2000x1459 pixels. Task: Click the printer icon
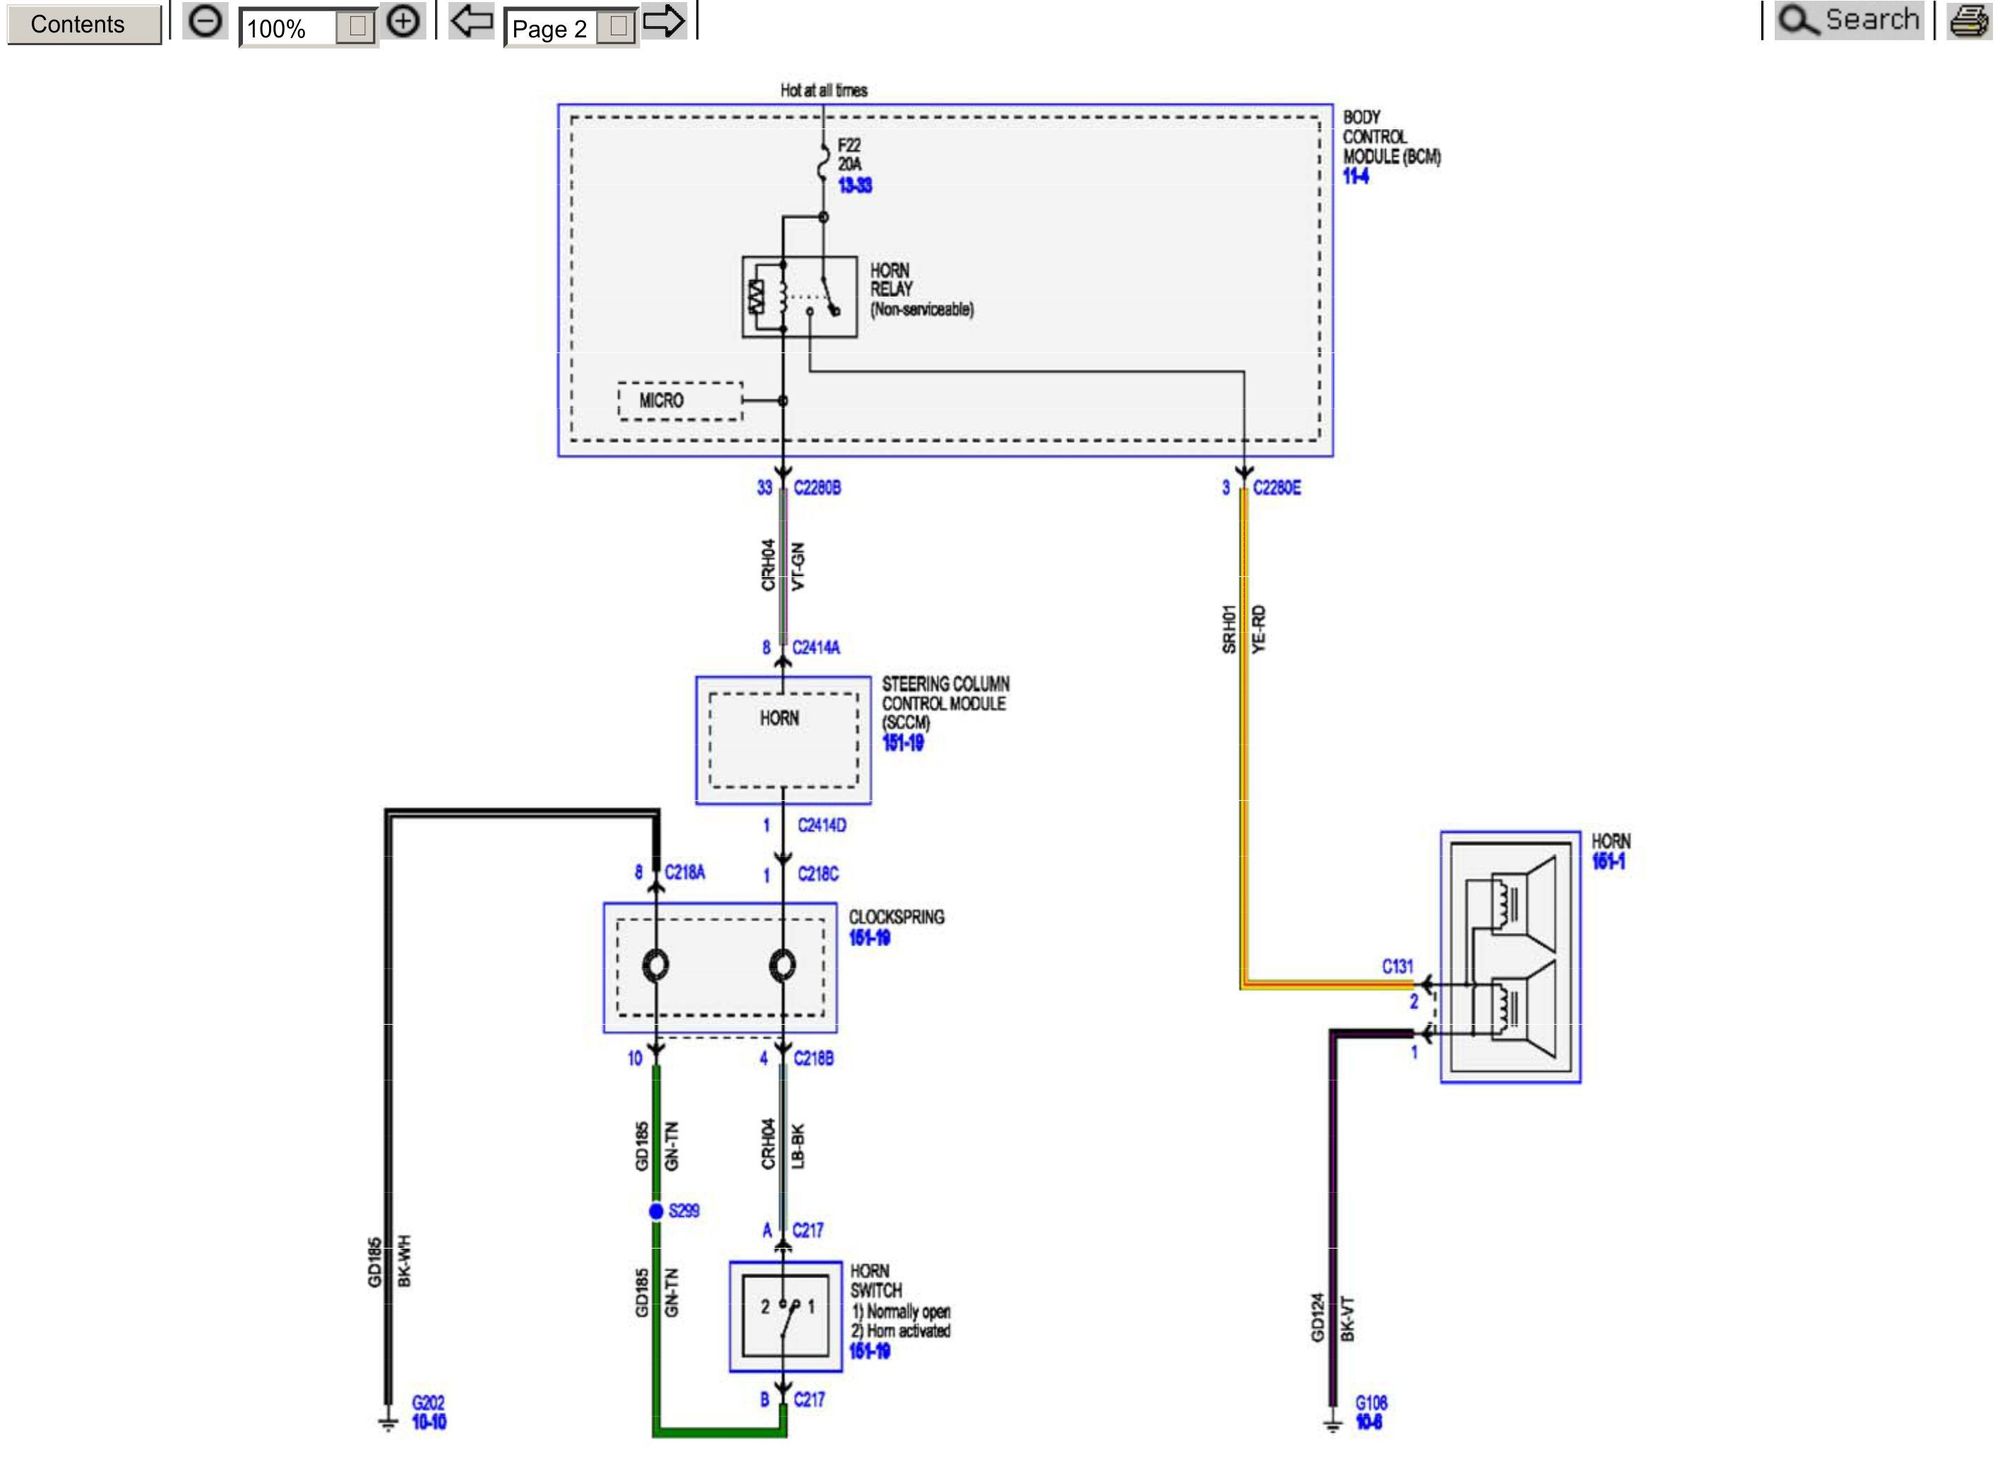pos(1968,21)
